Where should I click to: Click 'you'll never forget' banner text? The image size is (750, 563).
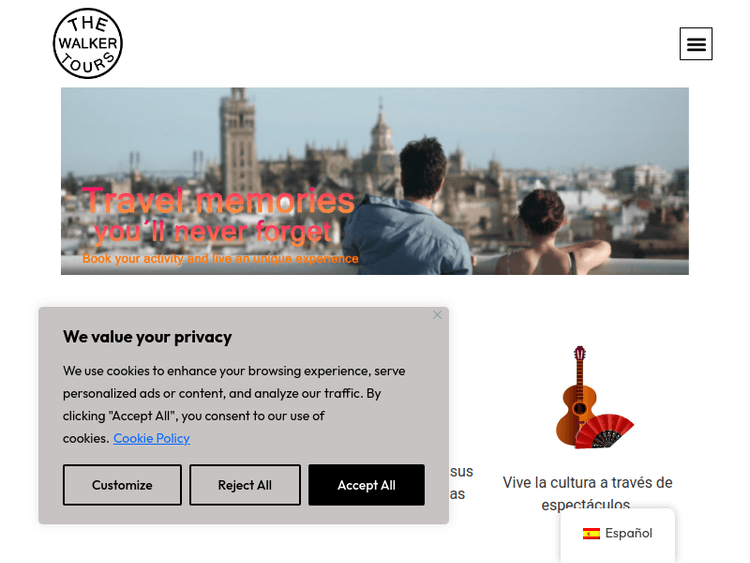pyautogui.click(x=213, y=232)
